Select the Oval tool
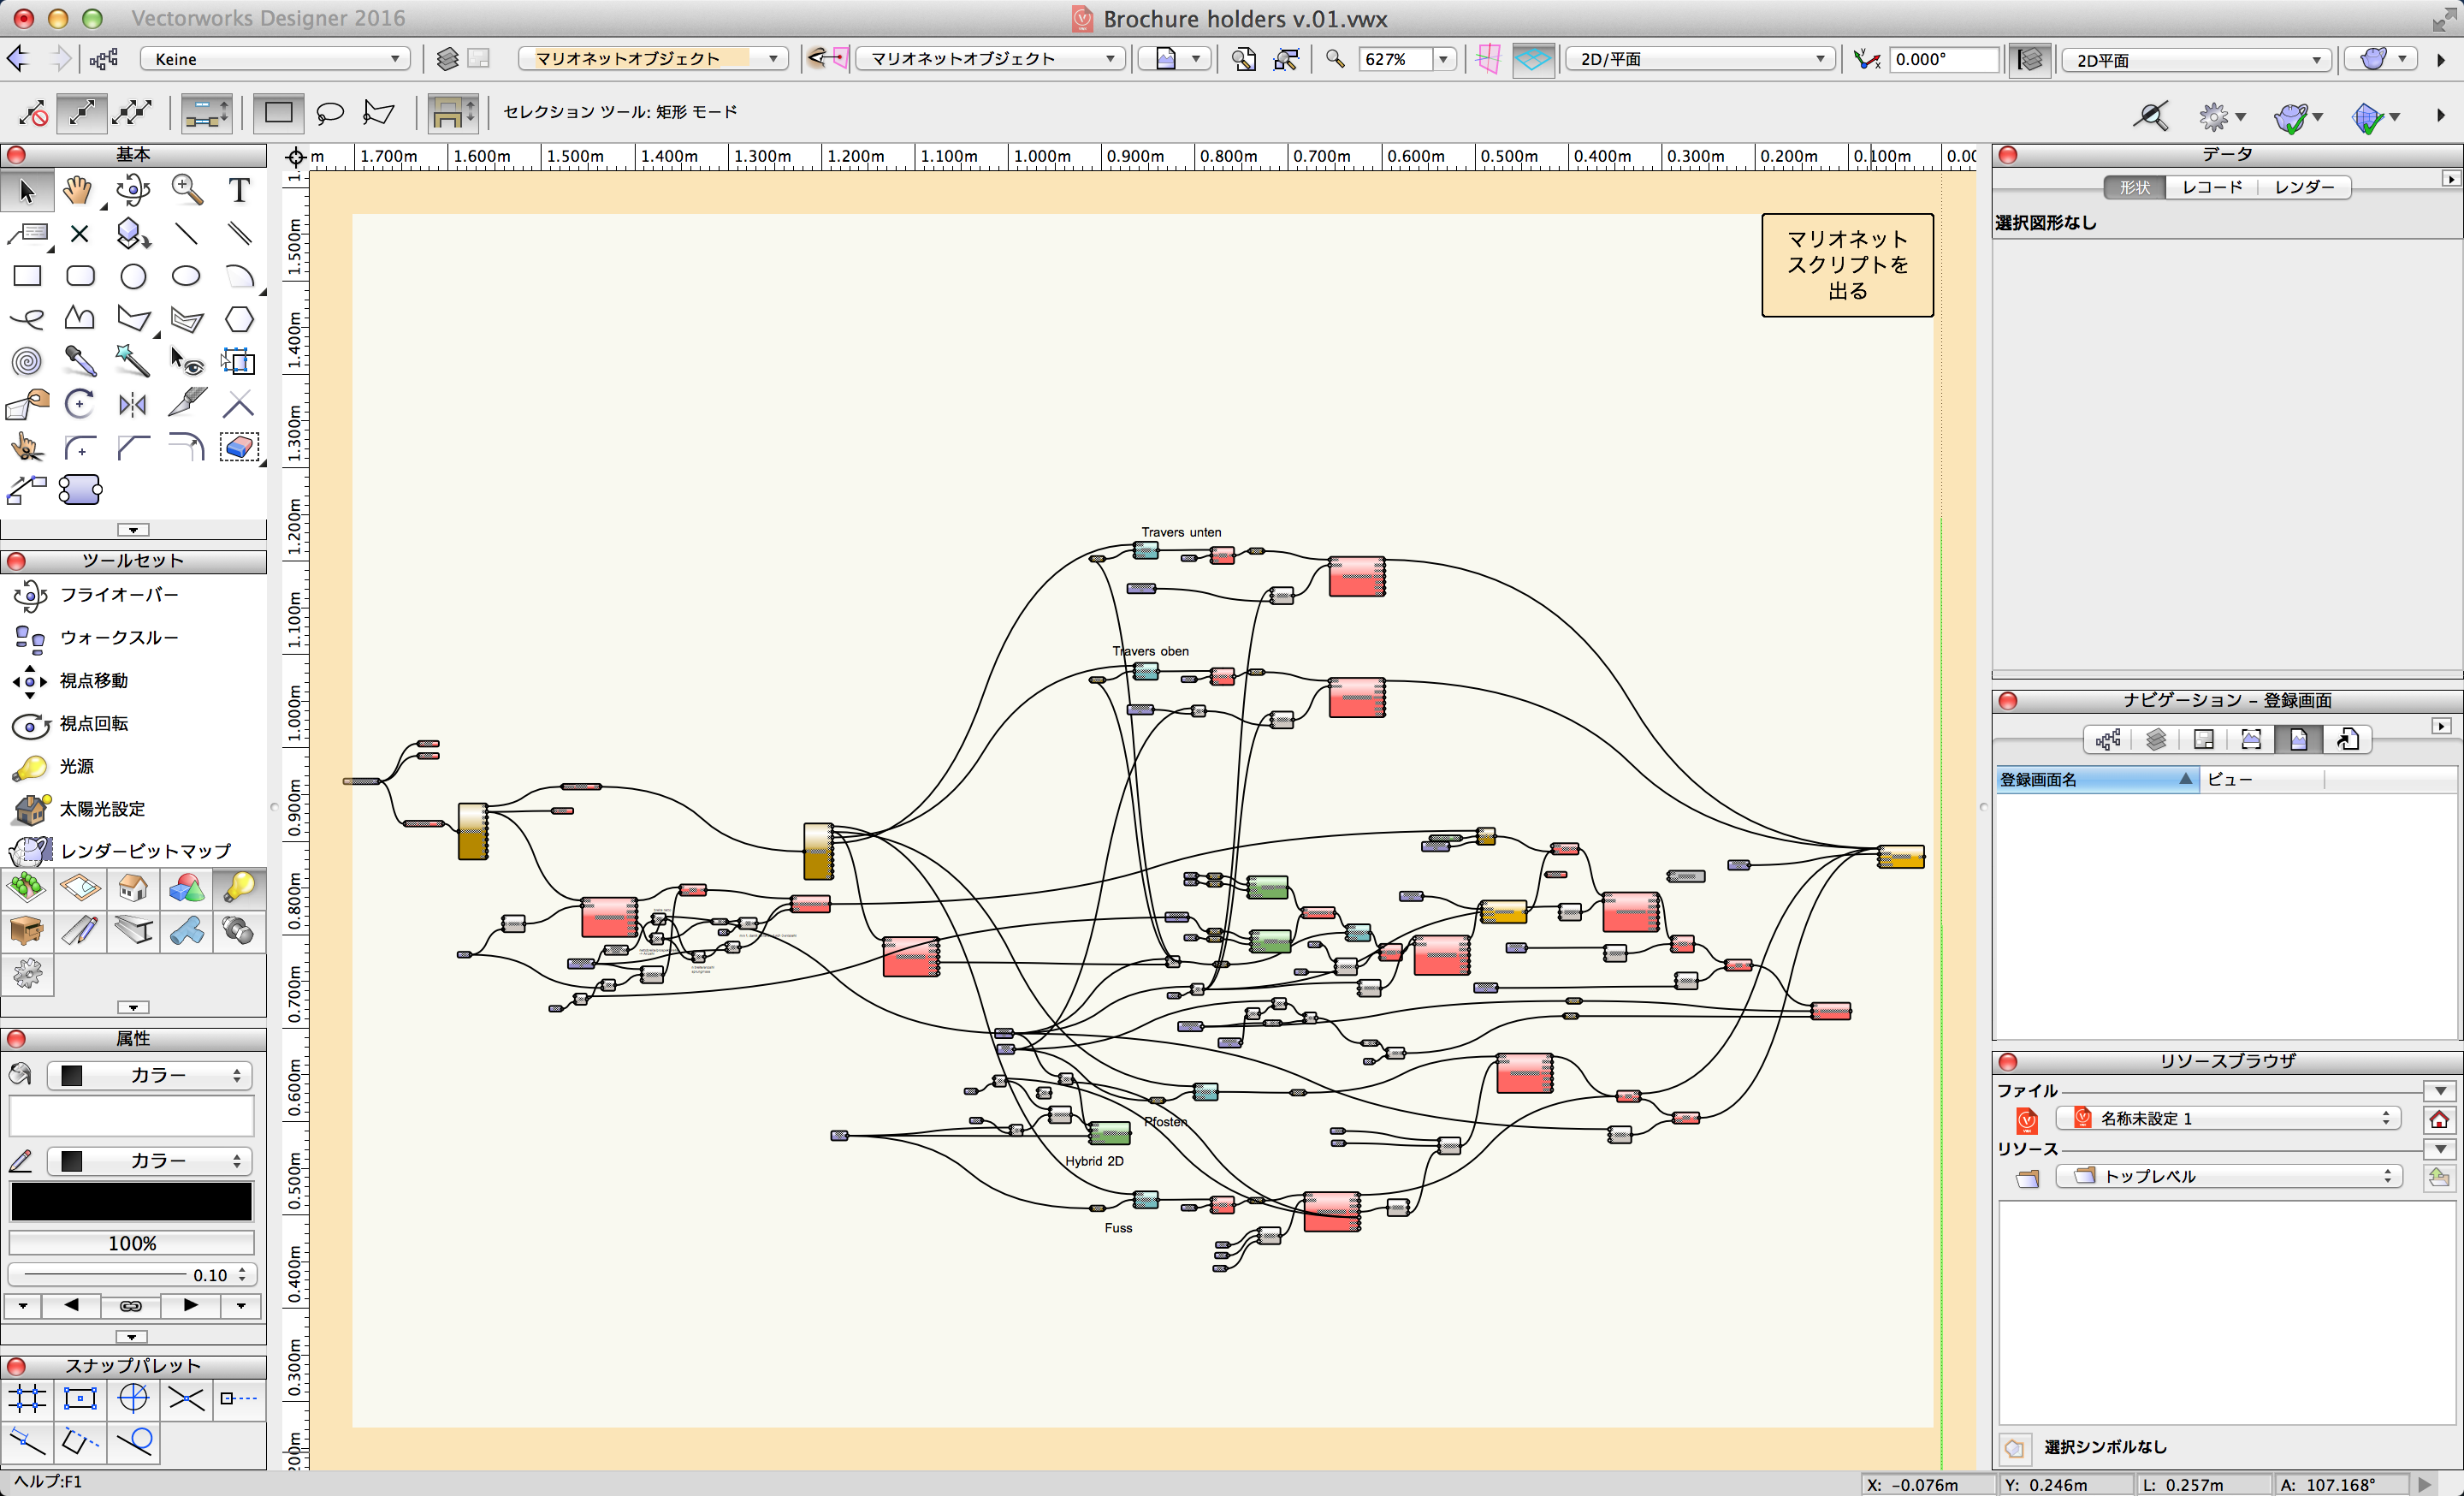The width and height of the screenshot is (2464, 1496). tap(186, 276)
